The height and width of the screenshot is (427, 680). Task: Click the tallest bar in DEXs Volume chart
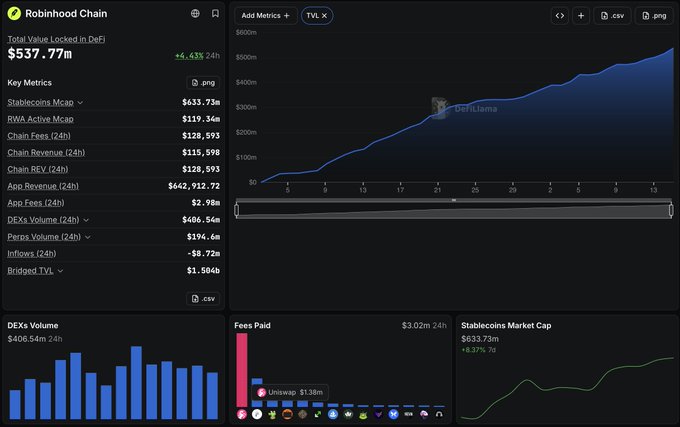pyautogui.click(x=136, y=383)
